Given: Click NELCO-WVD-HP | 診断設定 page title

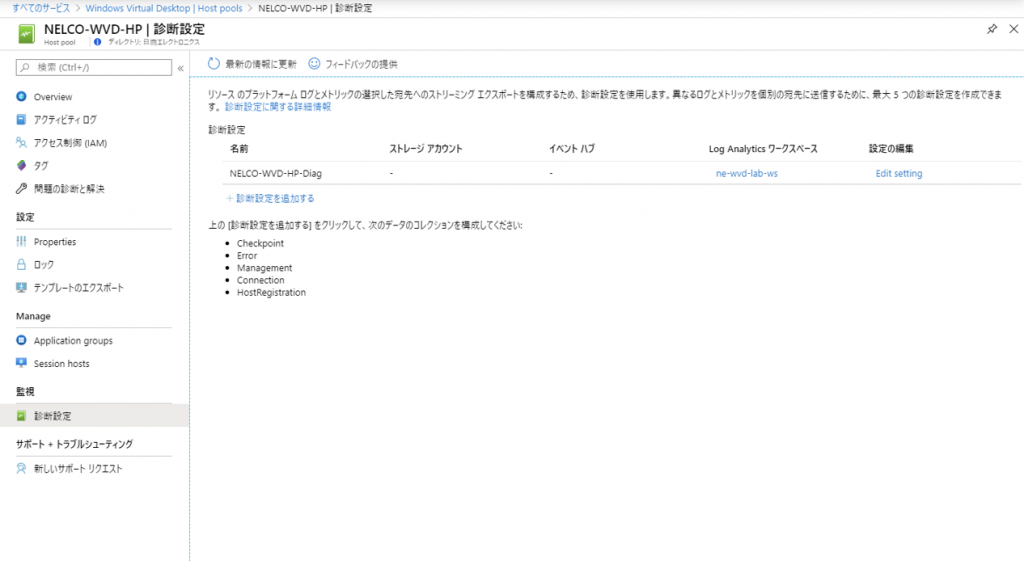Looking at the screenshot, I should pyautogui.click(x=124, y=29).
